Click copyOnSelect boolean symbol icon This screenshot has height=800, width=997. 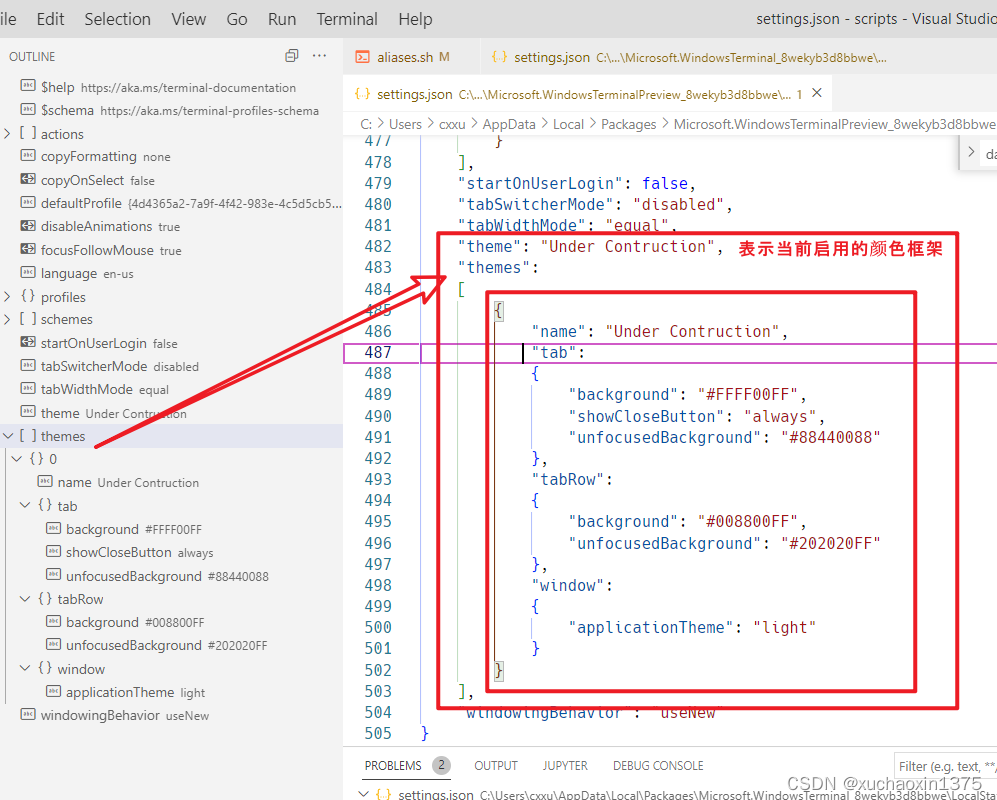pyautogui.click(x=28, y=179)
